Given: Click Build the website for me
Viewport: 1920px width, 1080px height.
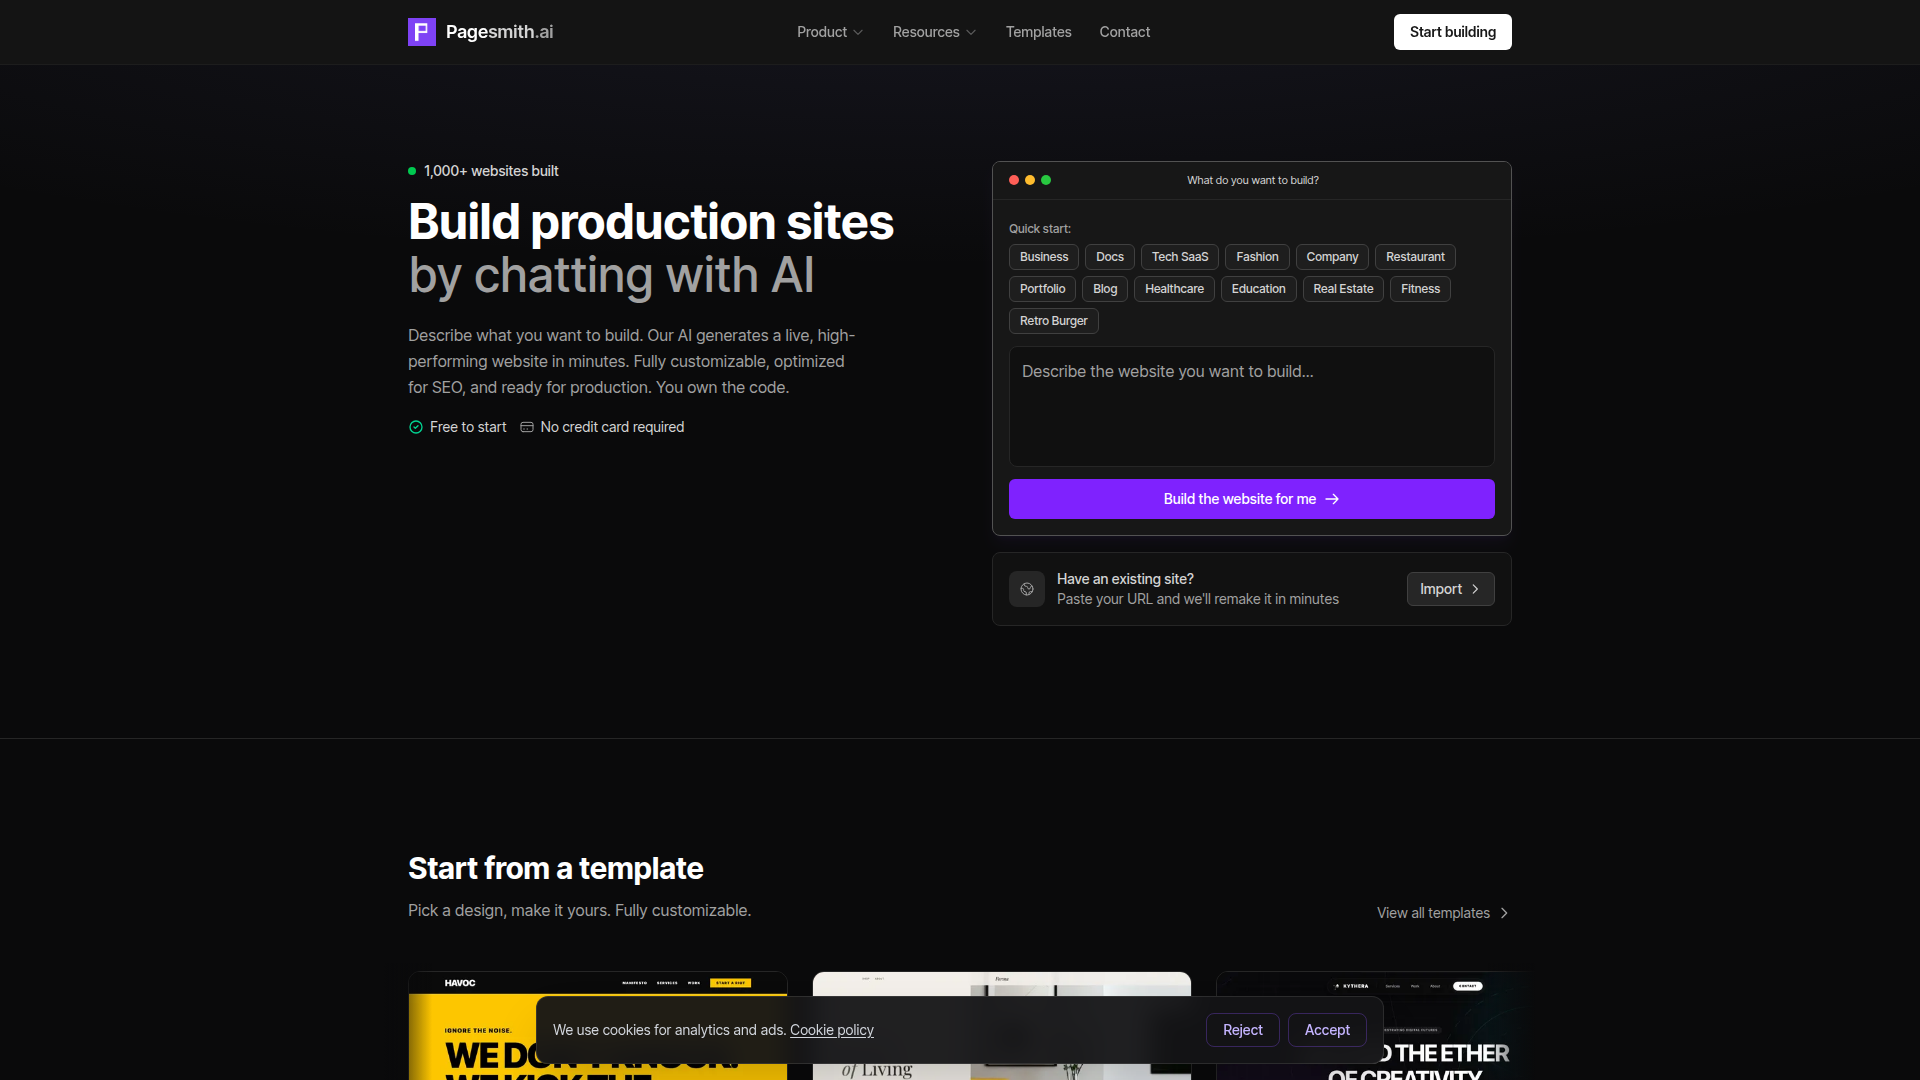Looking at the screenshot, I should pos(1251,499).
